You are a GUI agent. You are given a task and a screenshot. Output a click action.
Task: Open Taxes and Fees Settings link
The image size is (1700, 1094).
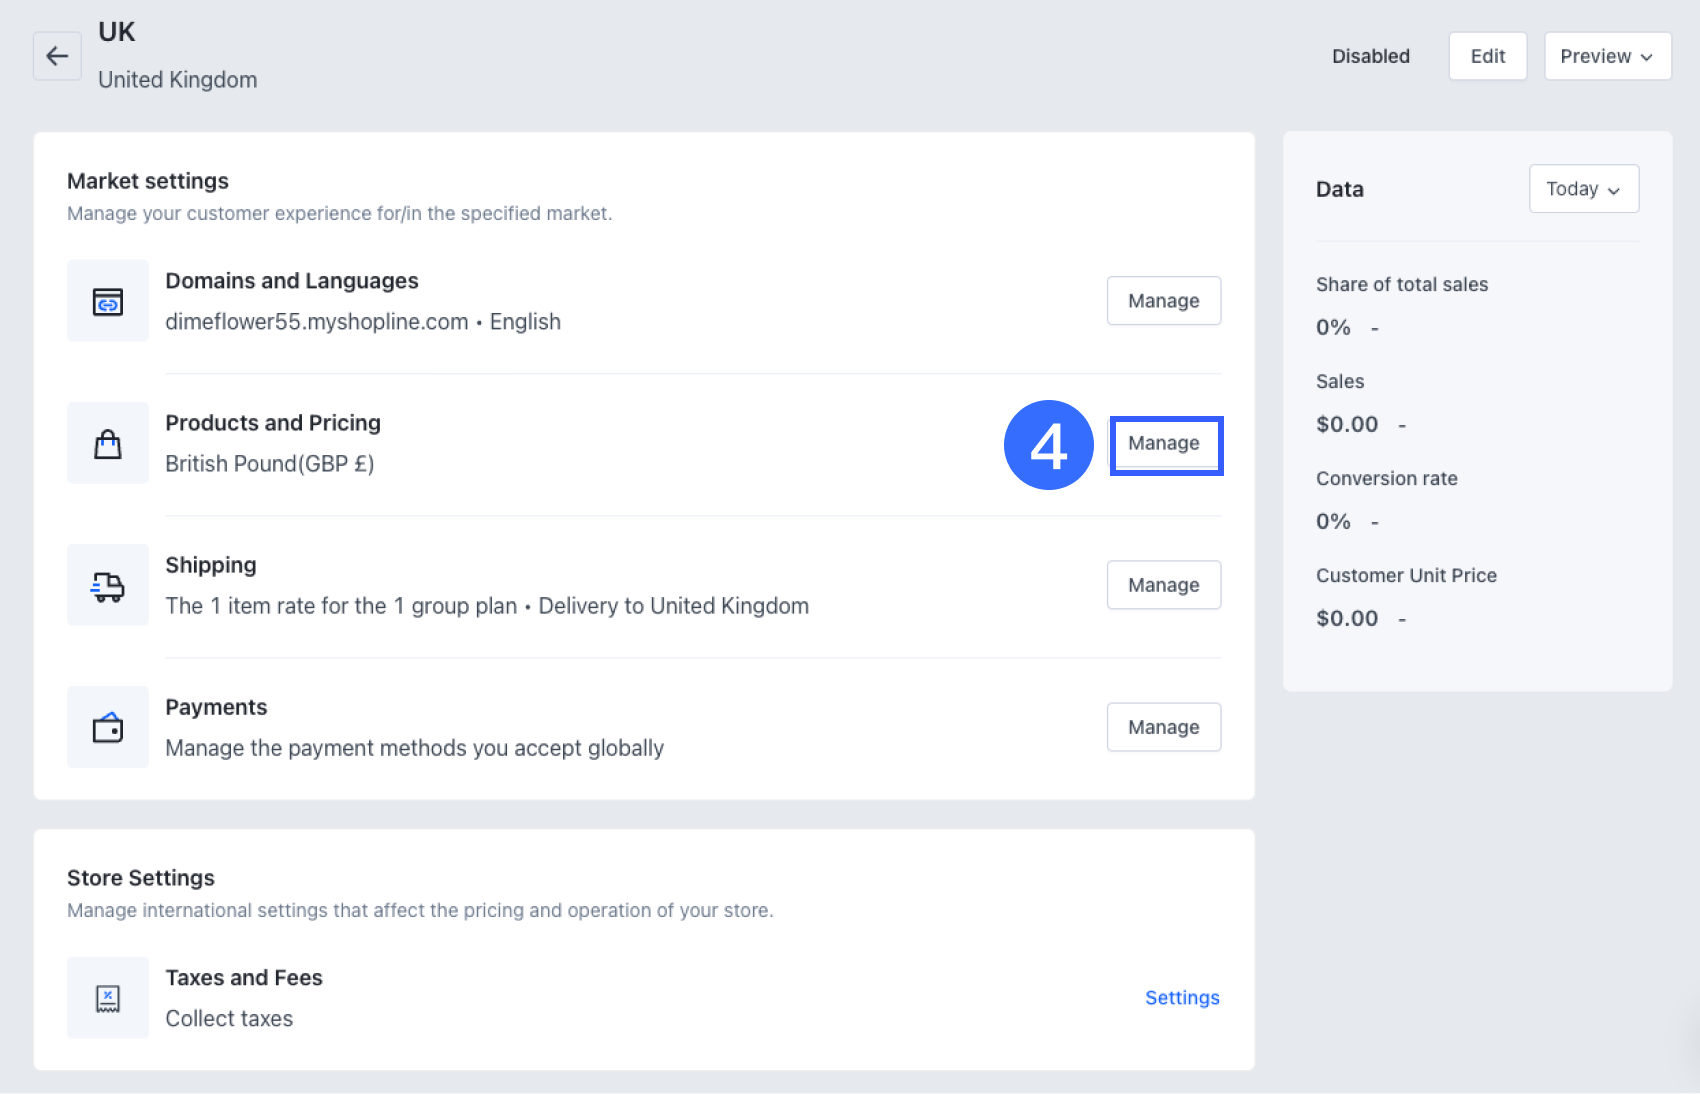[1182, 998]
